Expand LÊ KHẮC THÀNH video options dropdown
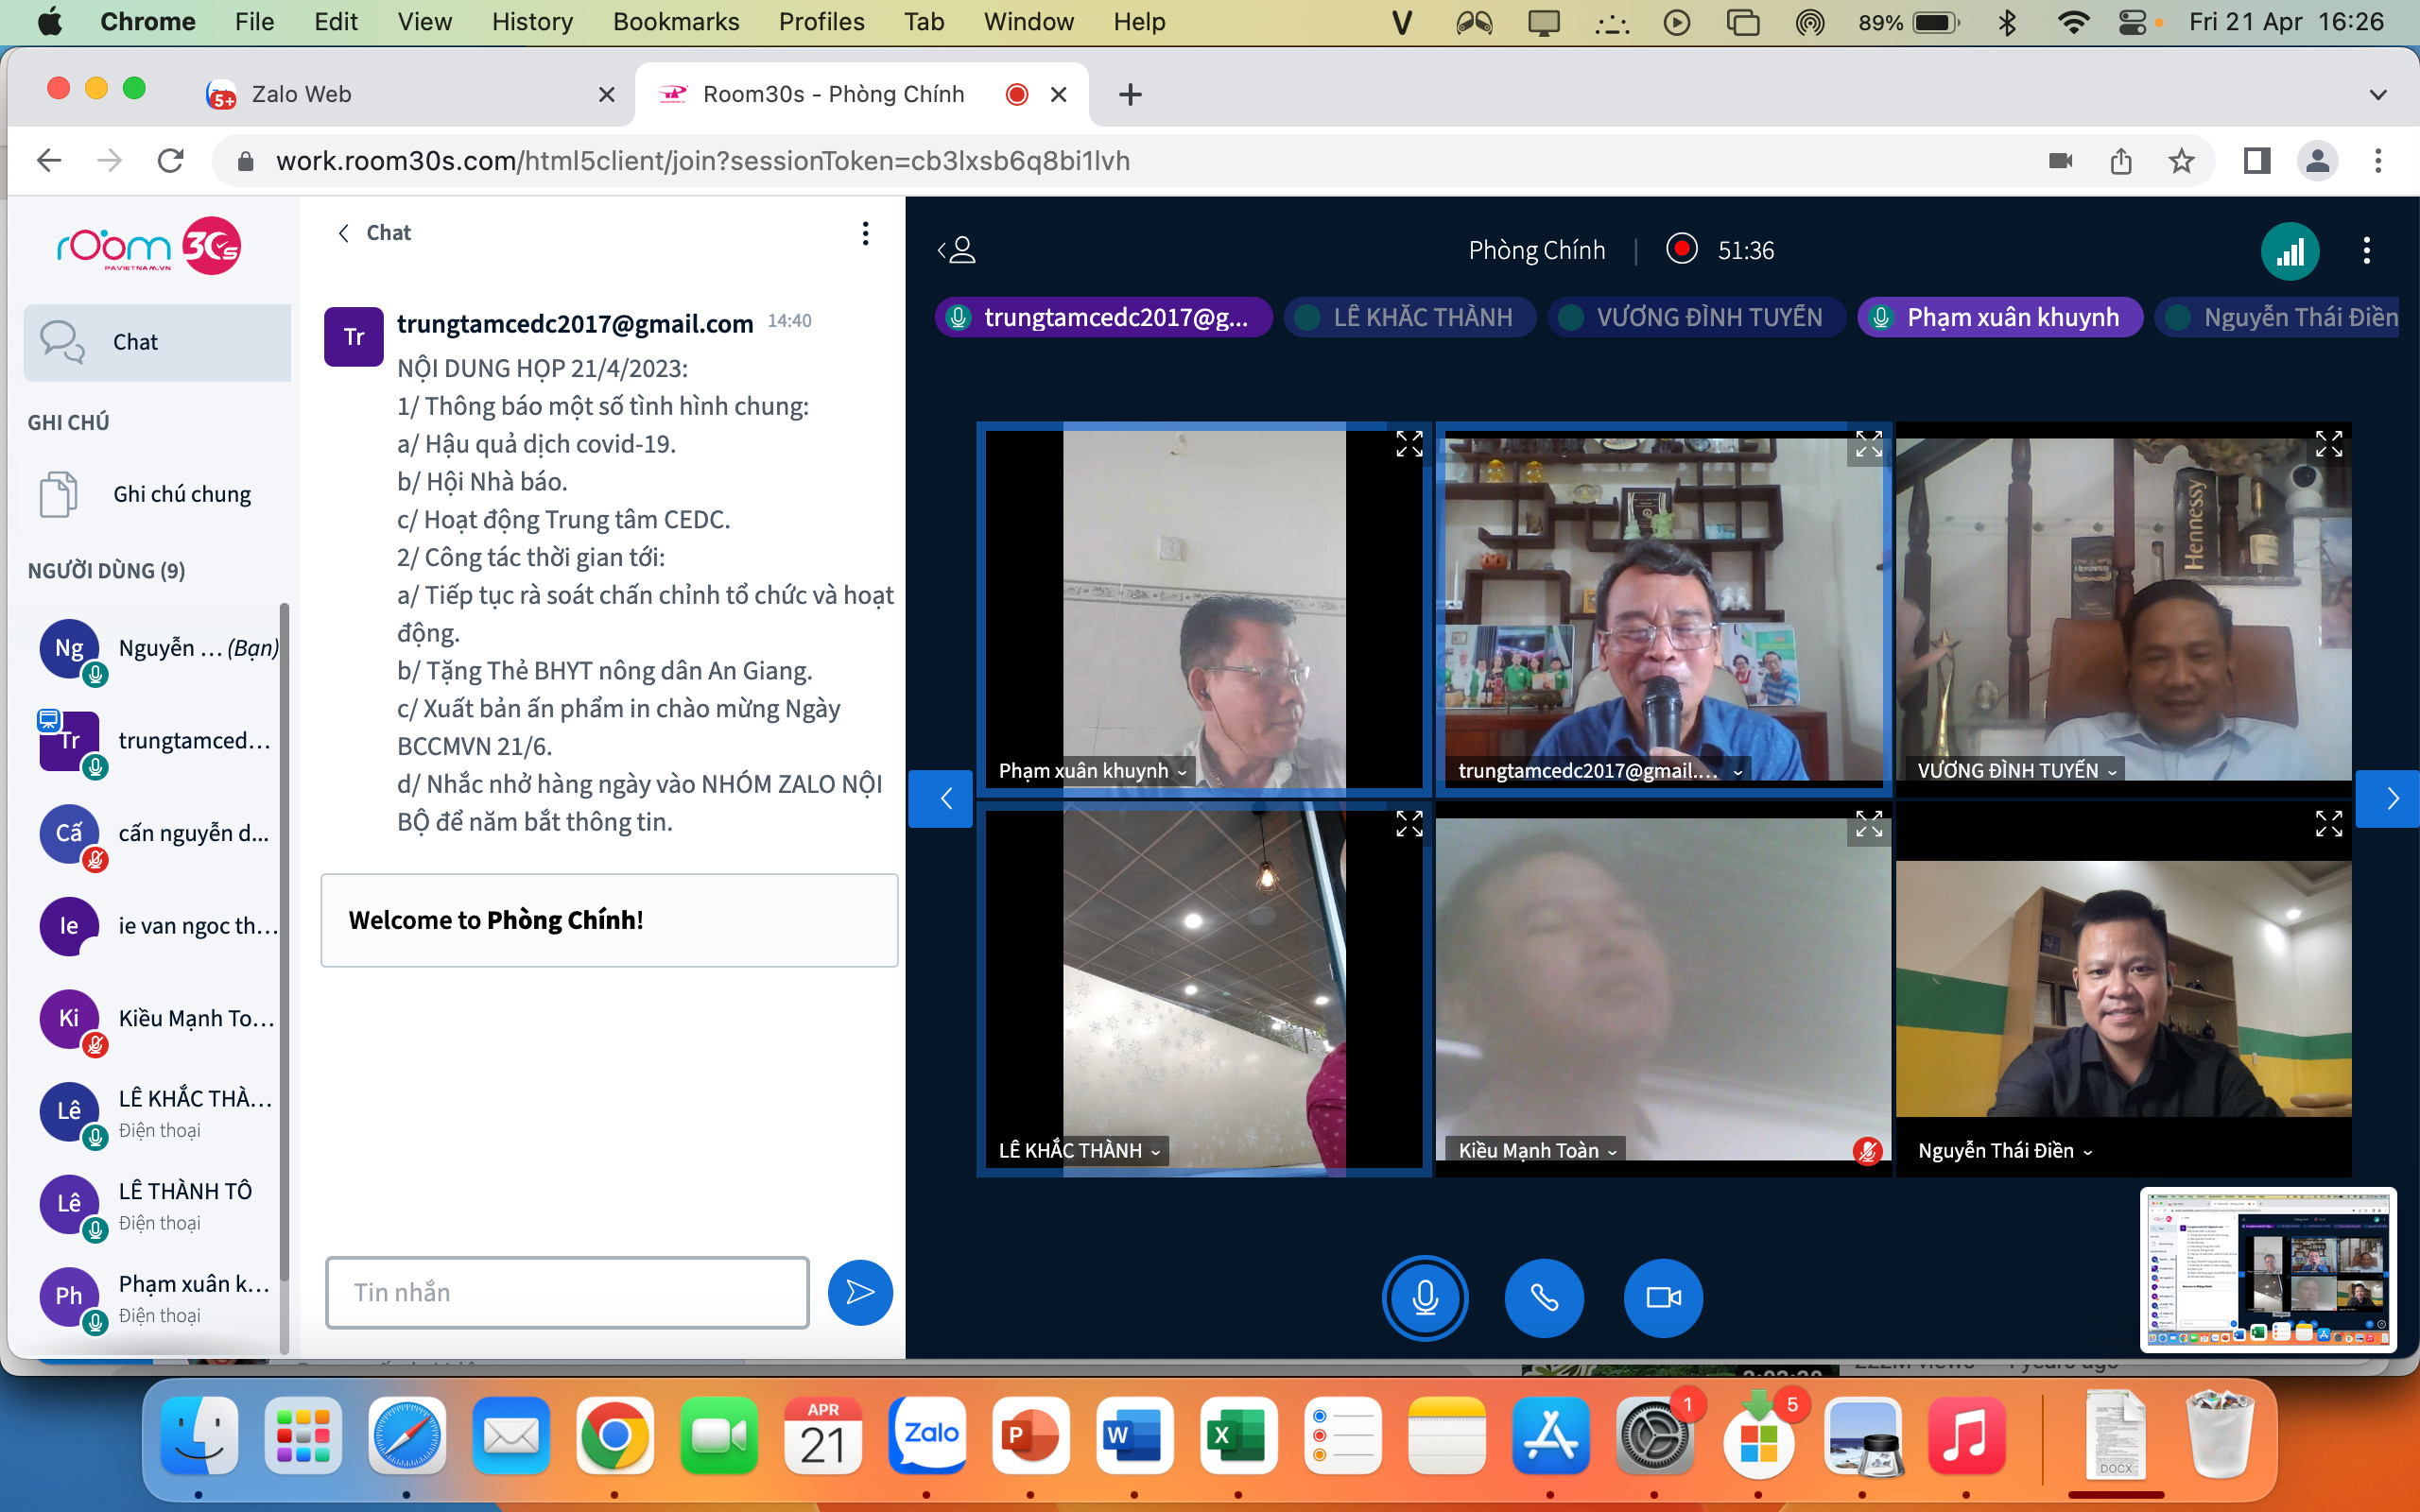 point(1160,1148)
